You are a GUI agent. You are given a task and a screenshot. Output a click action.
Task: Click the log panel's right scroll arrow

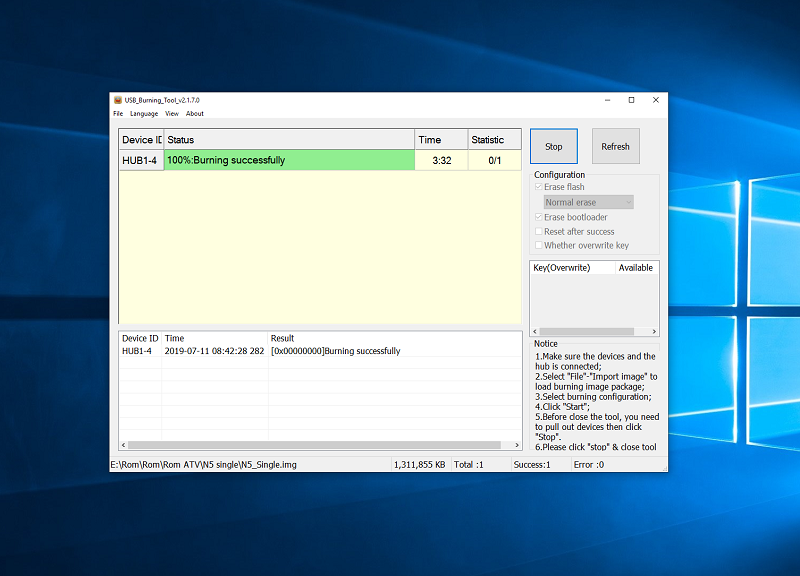coord(517,445)
